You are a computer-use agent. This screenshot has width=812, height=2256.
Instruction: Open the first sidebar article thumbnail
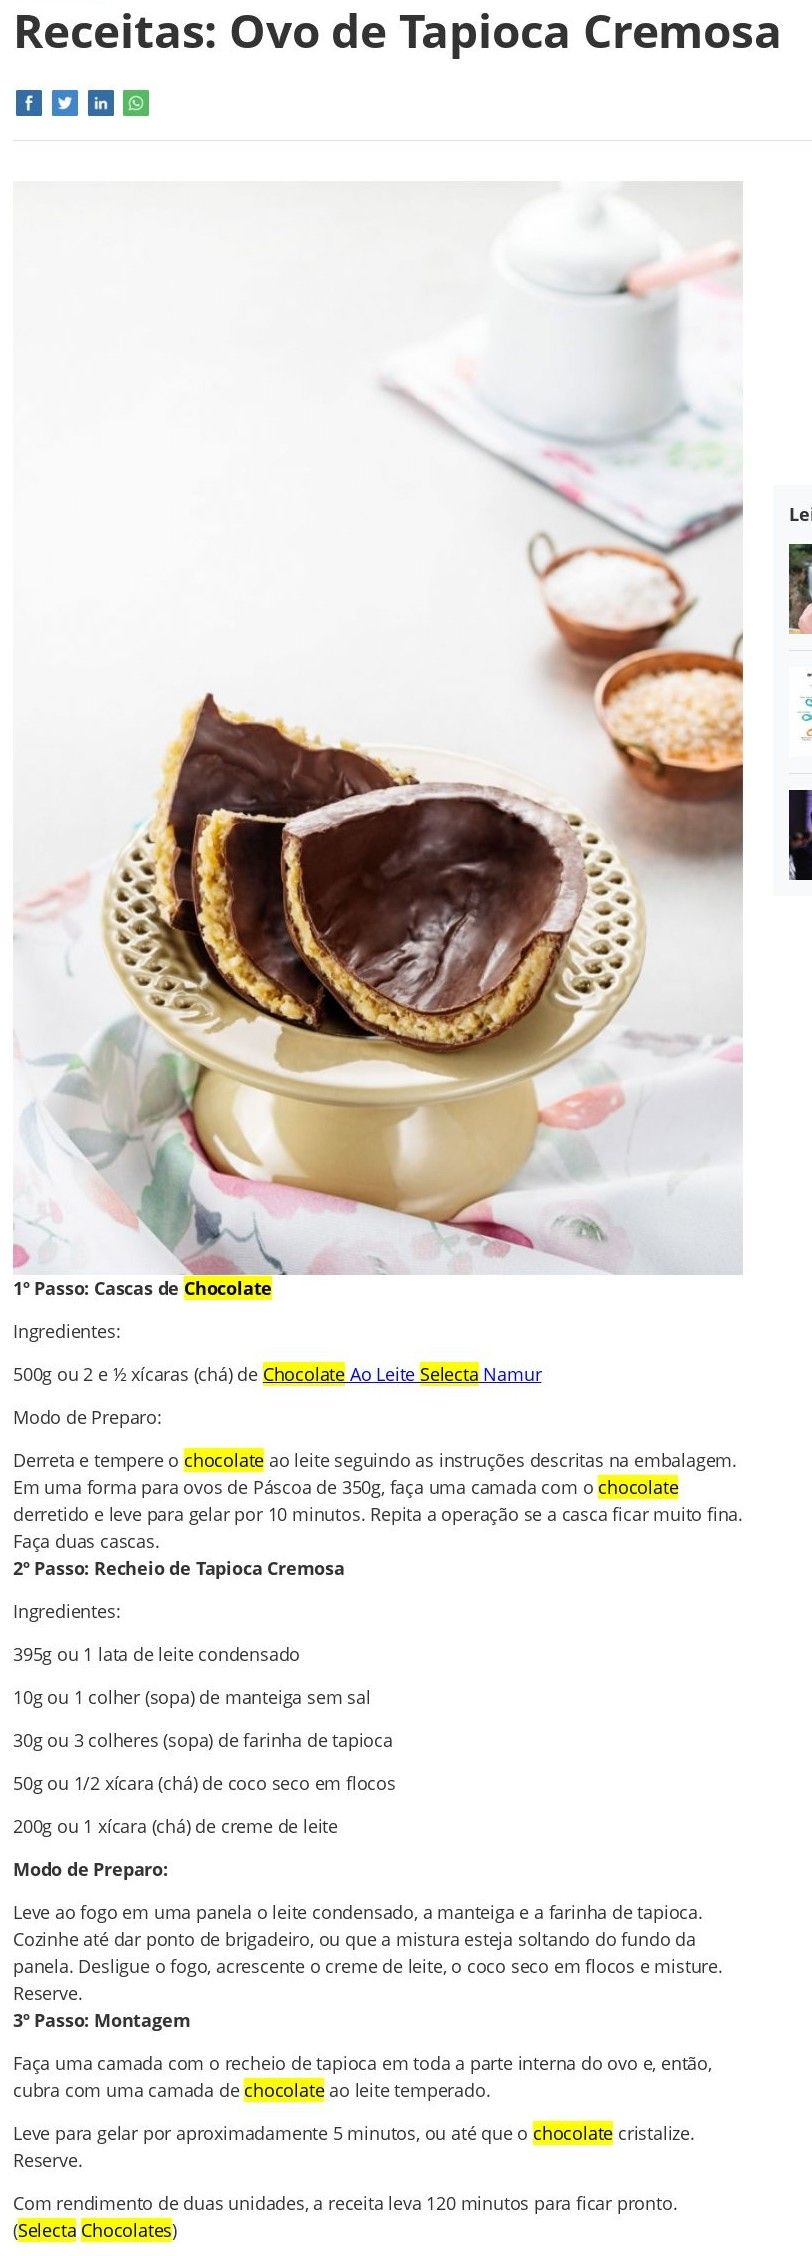800,588
